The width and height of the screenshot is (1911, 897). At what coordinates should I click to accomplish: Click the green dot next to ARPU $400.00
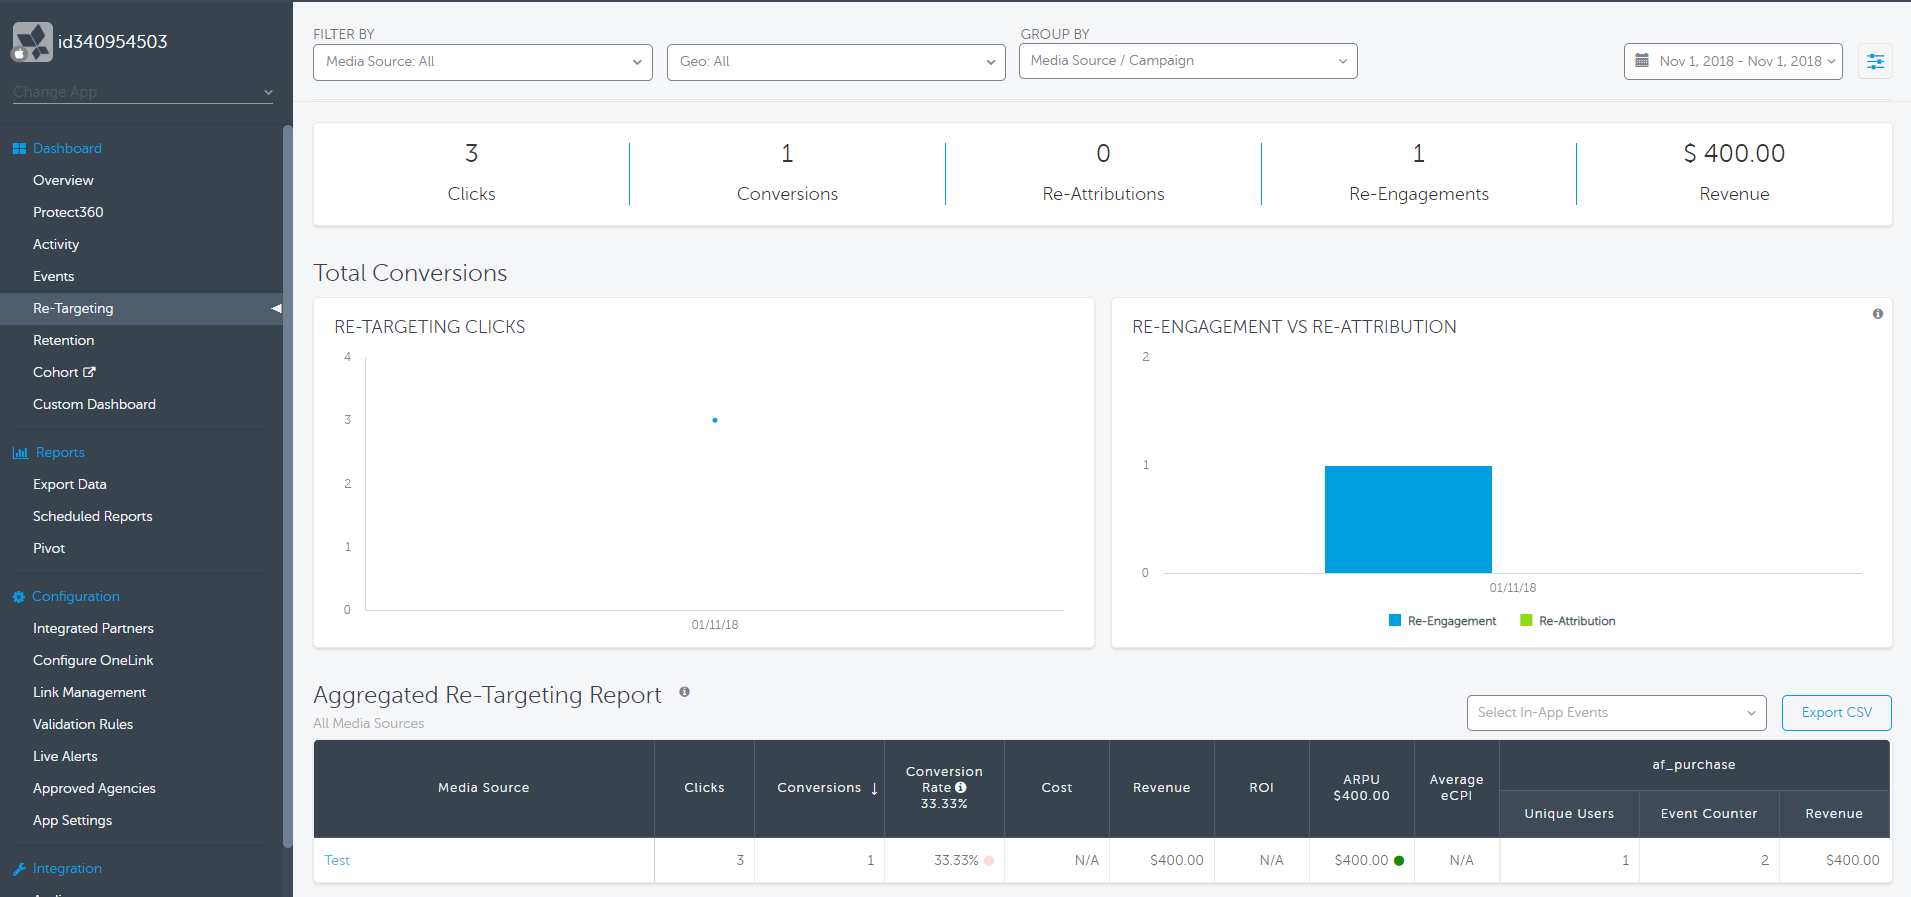pos(1399,861)
